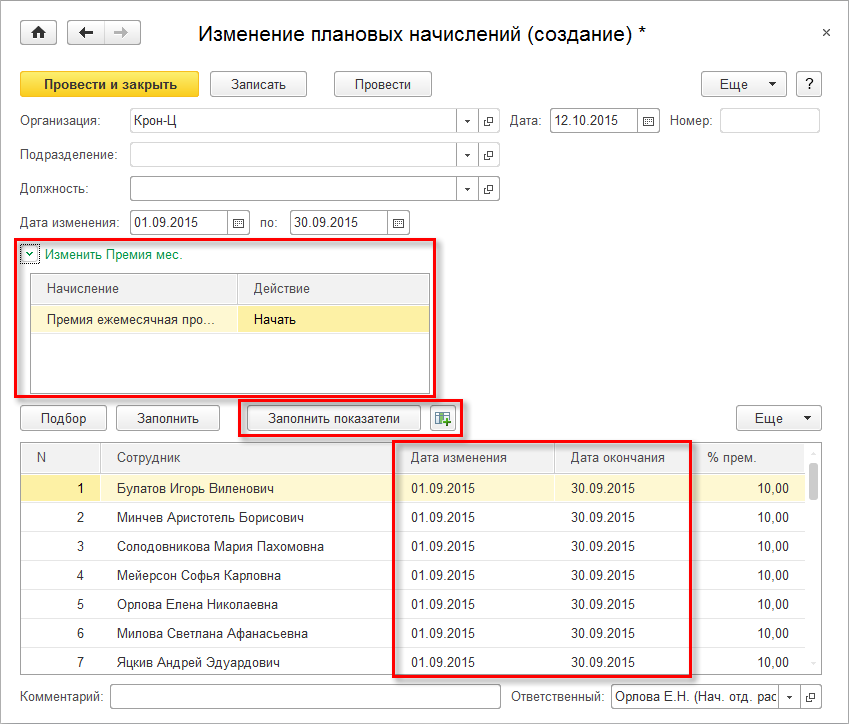Click the Ответственный field Орлова Е.Н.
849x724 pixels.
pos(695,697)
